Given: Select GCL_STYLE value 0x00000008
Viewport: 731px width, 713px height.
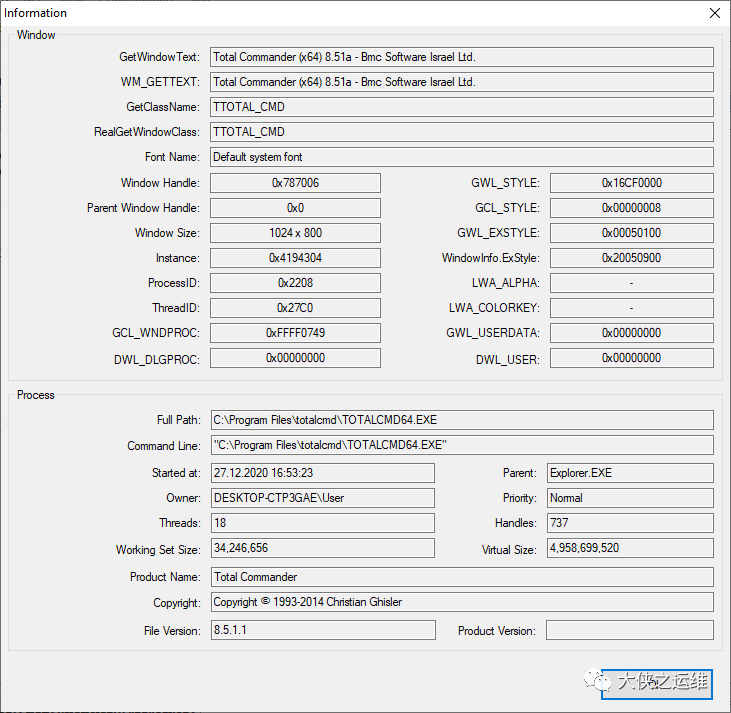Looking at the screenshot, I should coord(632,208).
